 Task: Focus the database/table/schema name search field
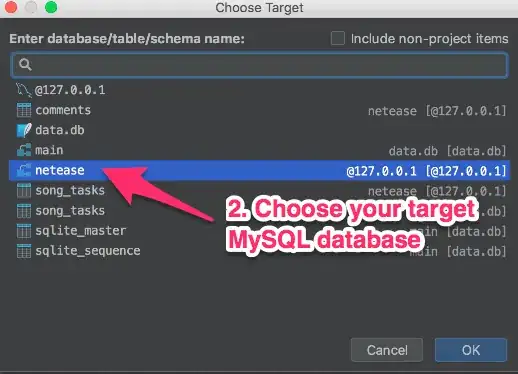(259, 65)
